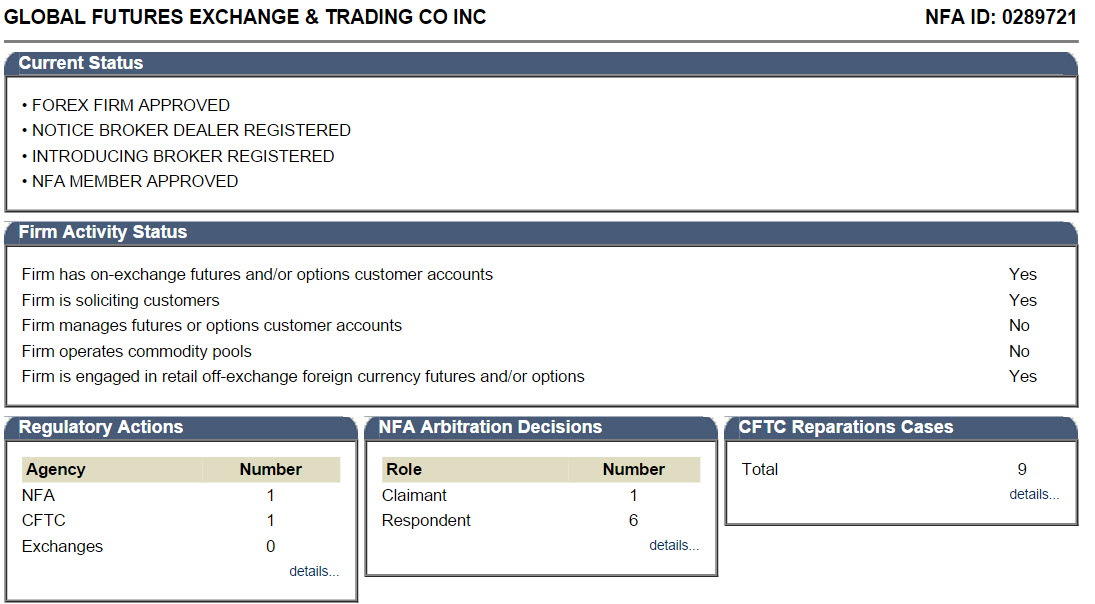Open NFA Arbitration Decisions details link
The width and height of the screenshot is (1095, 604).
pyautogui.click(x=674, y=545)
